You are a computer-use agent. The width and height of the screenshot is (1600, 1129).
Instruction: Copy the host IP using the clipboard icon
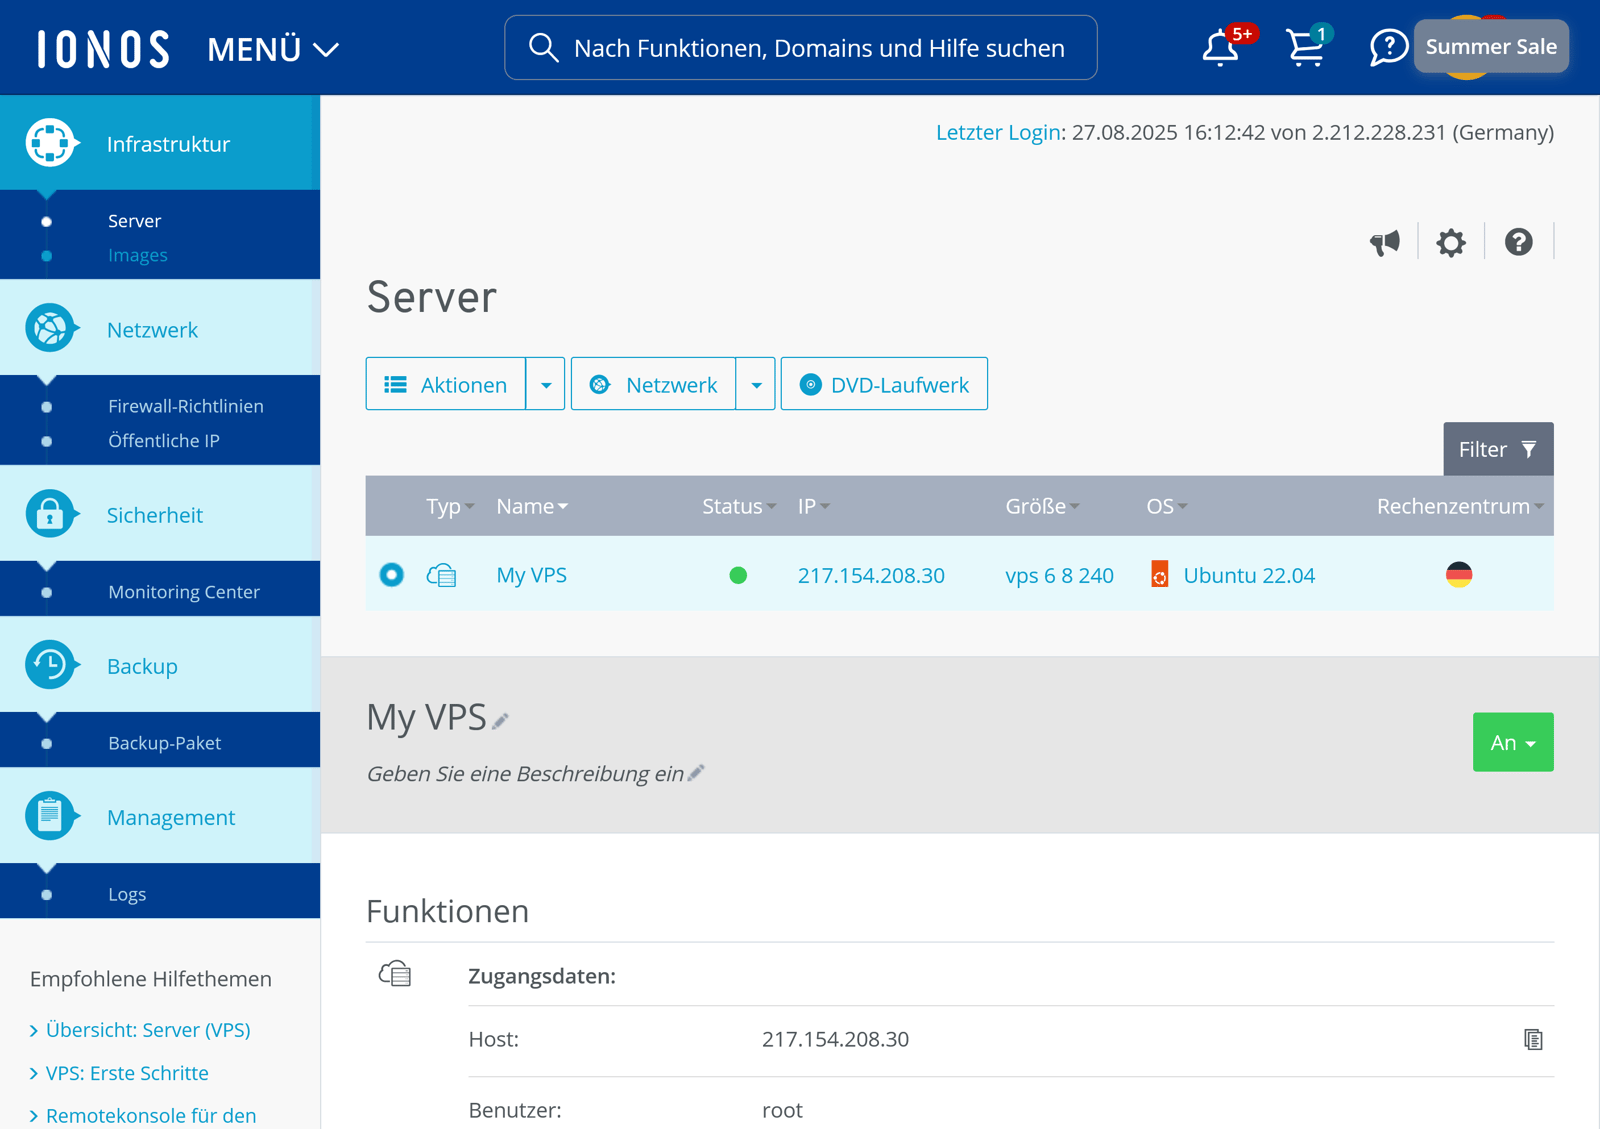(1533, 1040)
